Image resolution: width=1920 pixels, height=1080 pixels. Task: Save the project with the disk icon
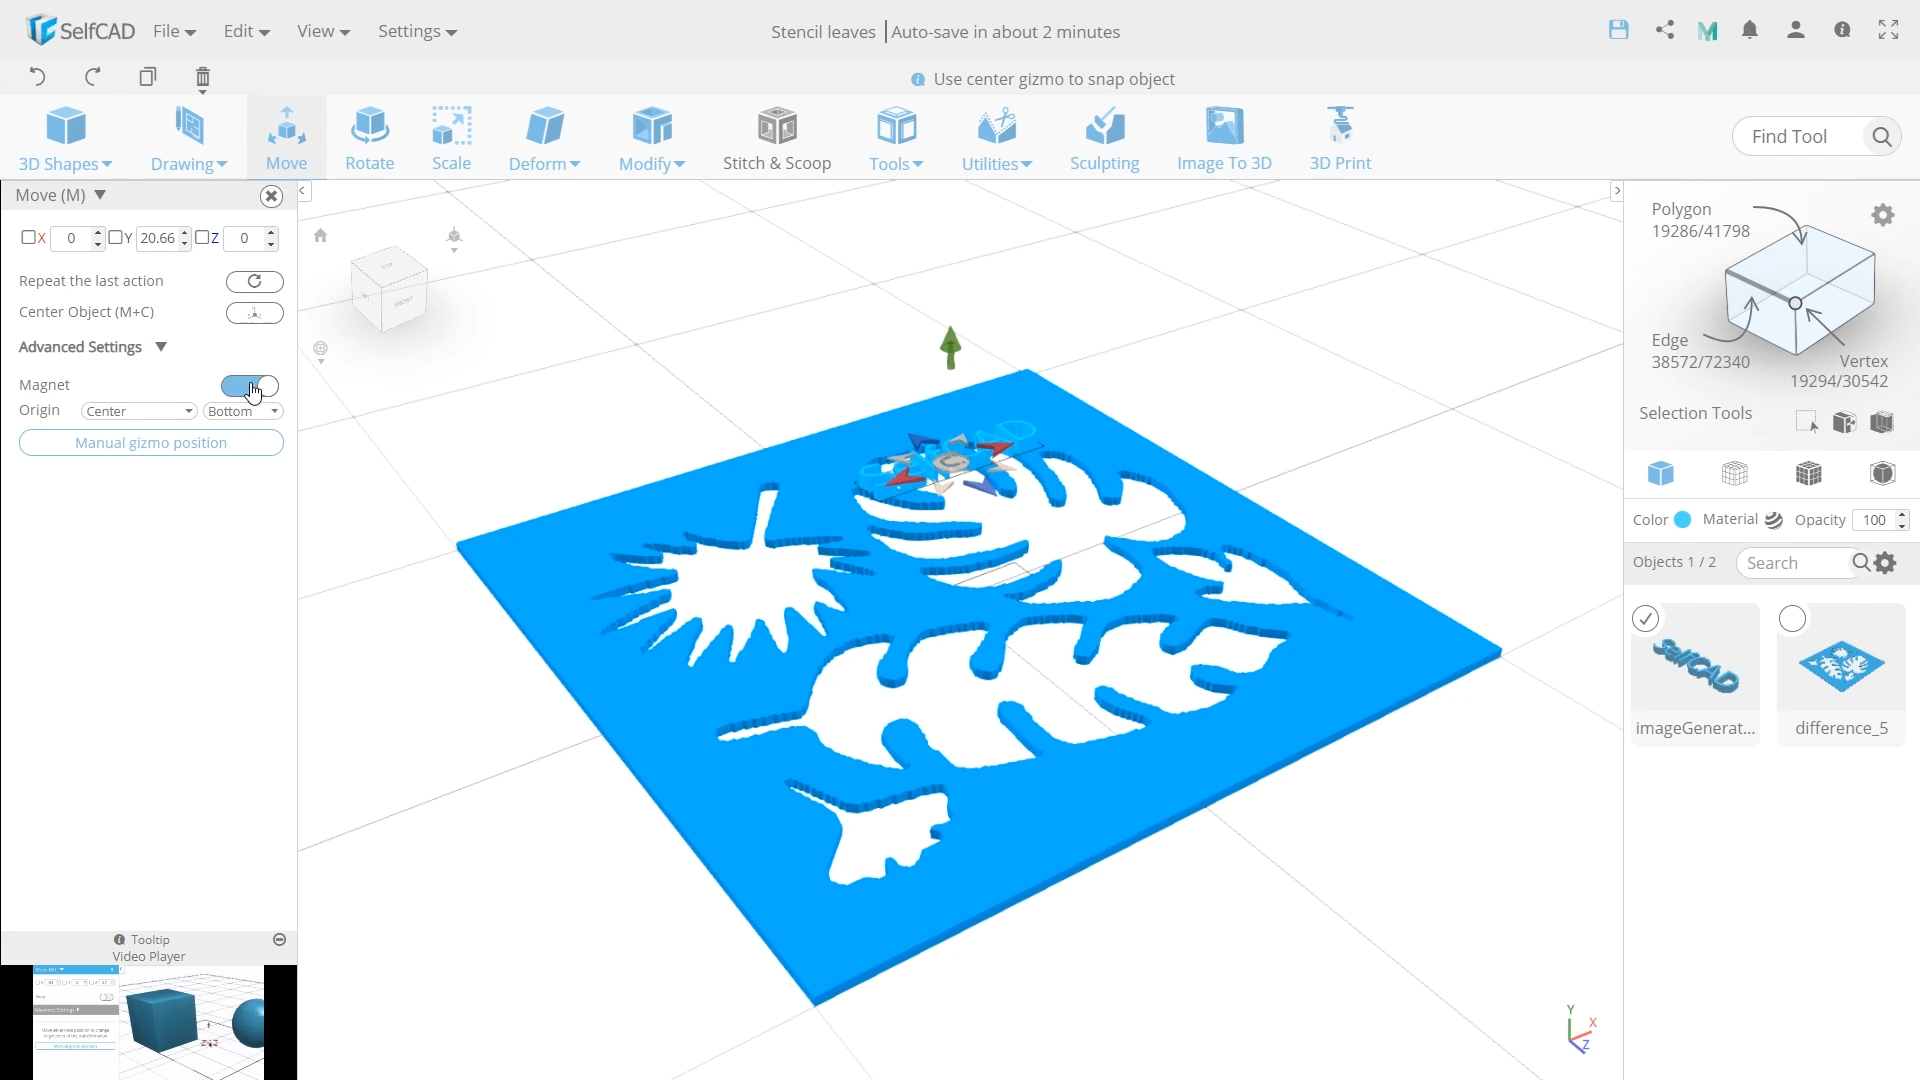pyautogui.click(x=1619, y=30)
